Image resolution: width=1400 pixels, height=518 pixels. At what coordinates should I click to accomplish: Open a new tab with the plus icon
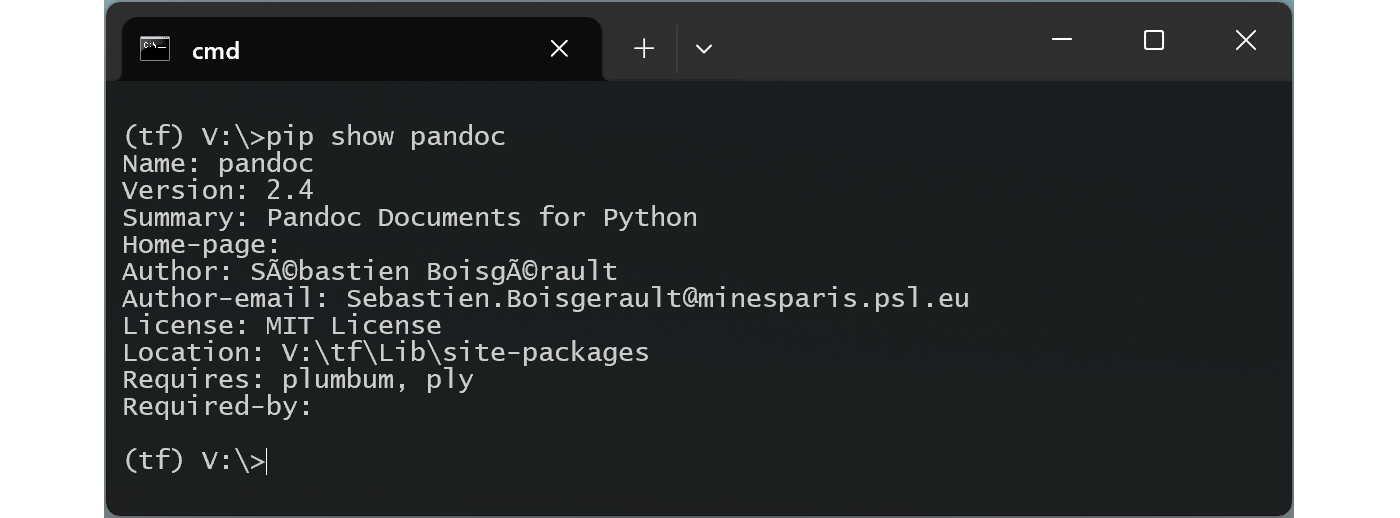point(644,49)
